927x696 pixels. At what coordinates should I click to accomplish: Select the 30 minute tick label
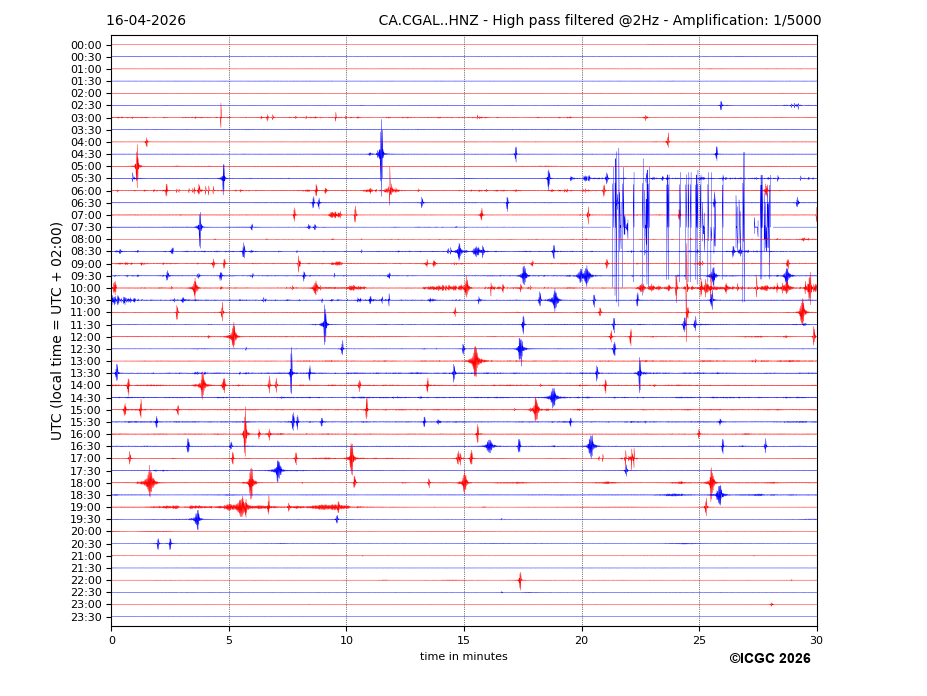point(817,640)
